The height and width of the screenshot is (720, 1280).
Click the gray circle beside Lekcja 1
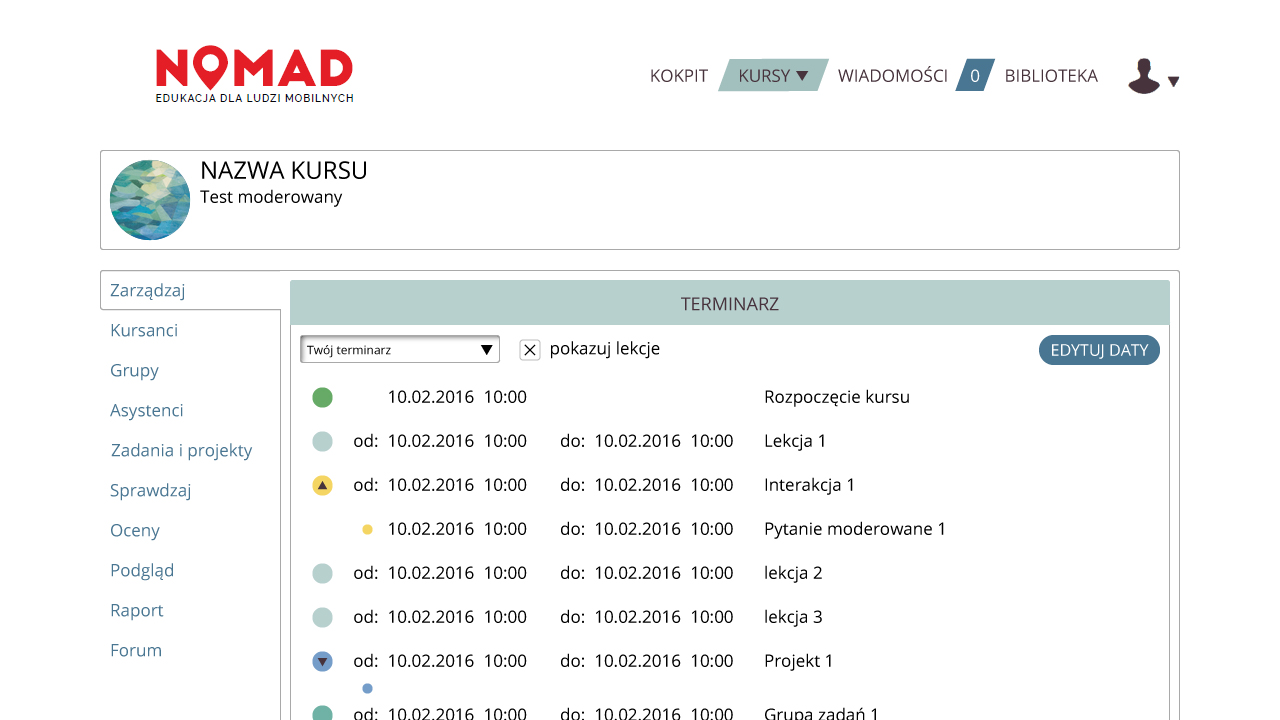pyautogui.click(x=322, y=441)
